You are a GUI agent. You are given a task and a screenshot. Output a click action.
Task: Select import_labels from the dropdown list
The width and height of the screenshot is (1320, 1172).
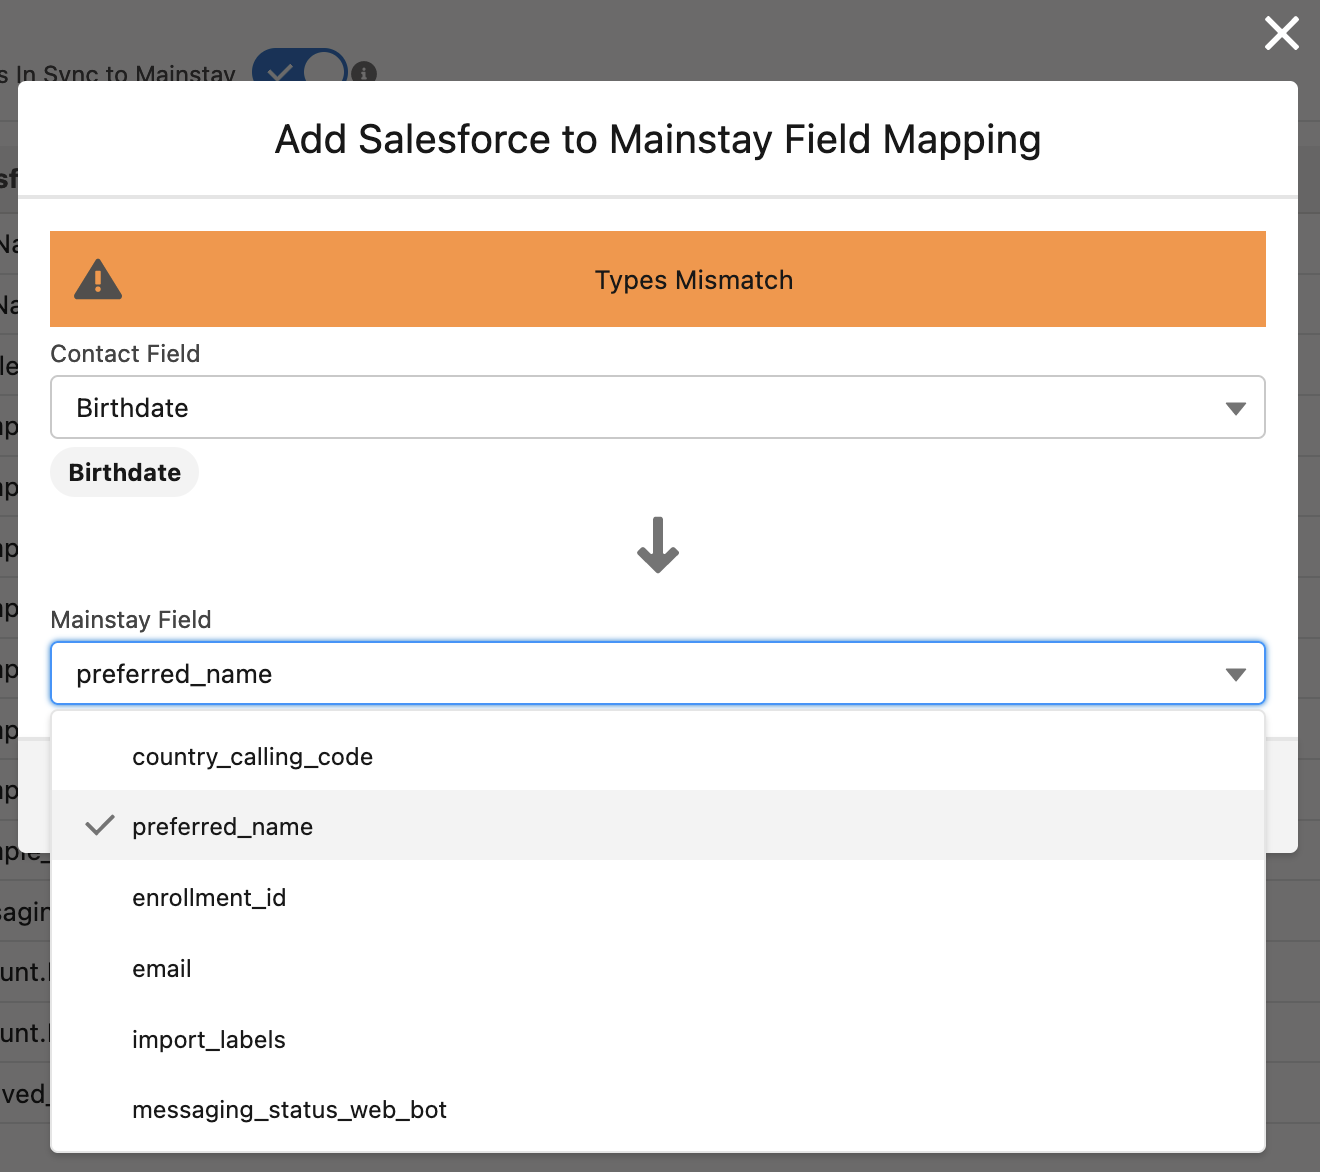(x=658, y=1039)
